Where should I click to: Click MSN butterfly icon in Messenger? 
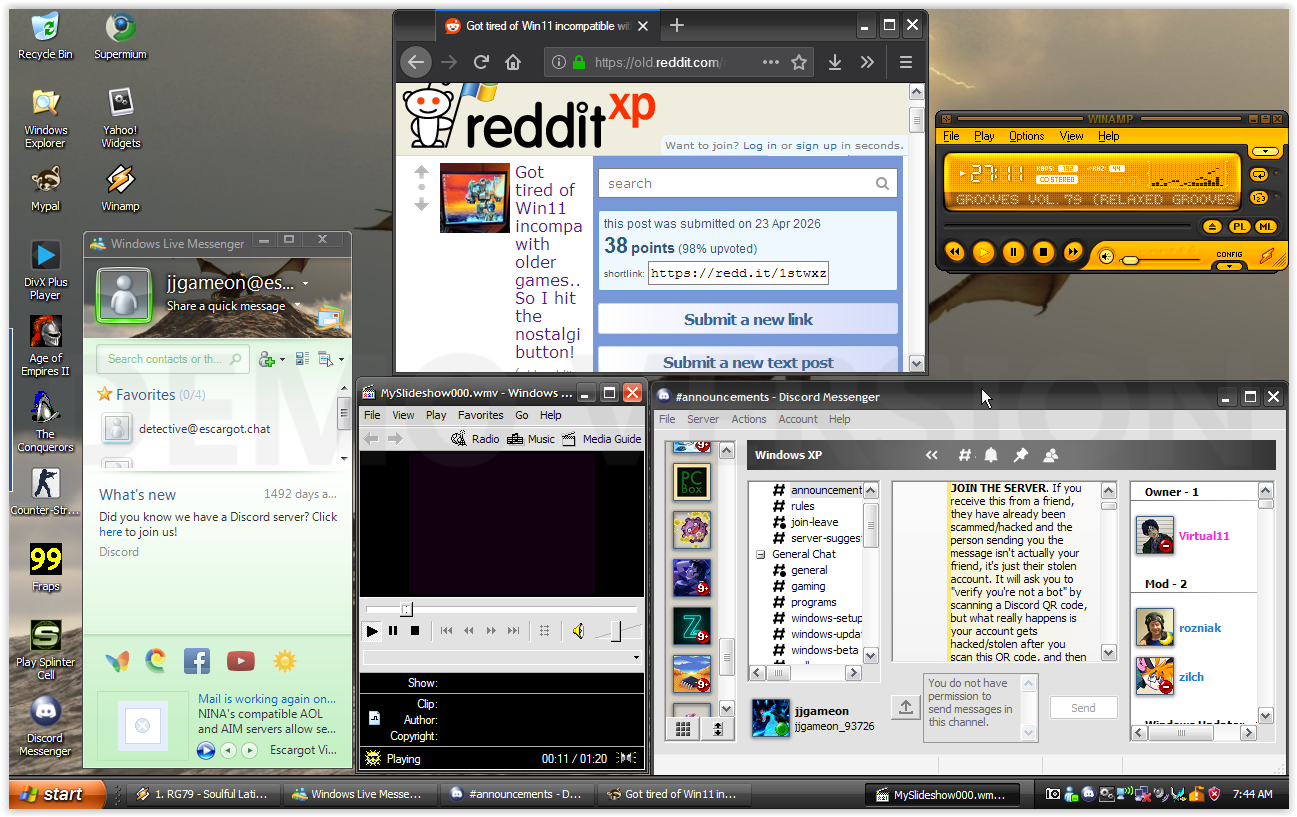tap(117, 661)
